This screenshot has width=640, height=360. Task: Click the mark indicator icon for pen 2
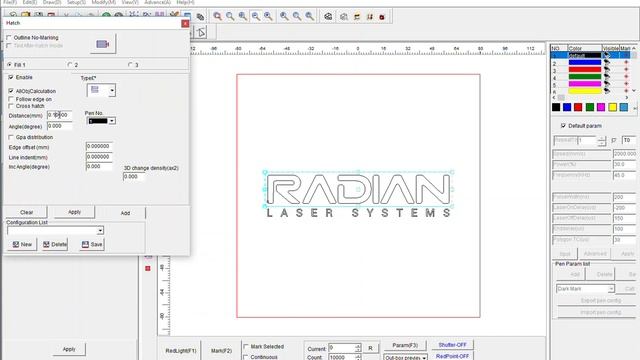click(x=626, y=63)
